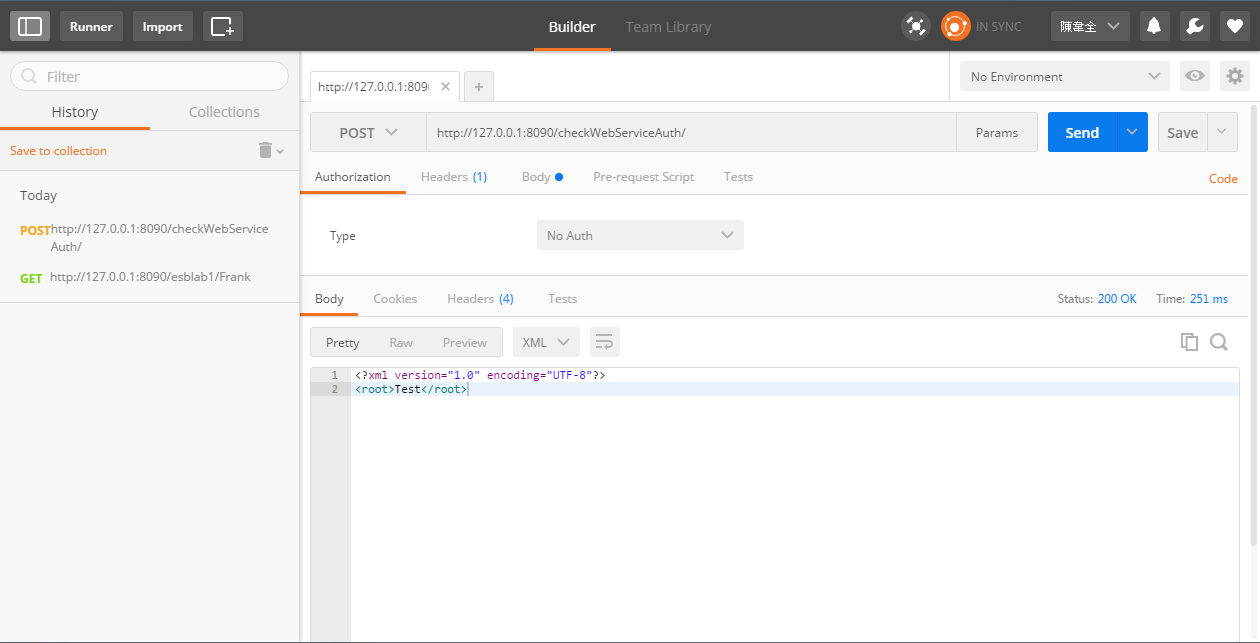Add a new request tab
Viewport: 1260px width, 643px height.
(x=479, y=87)
